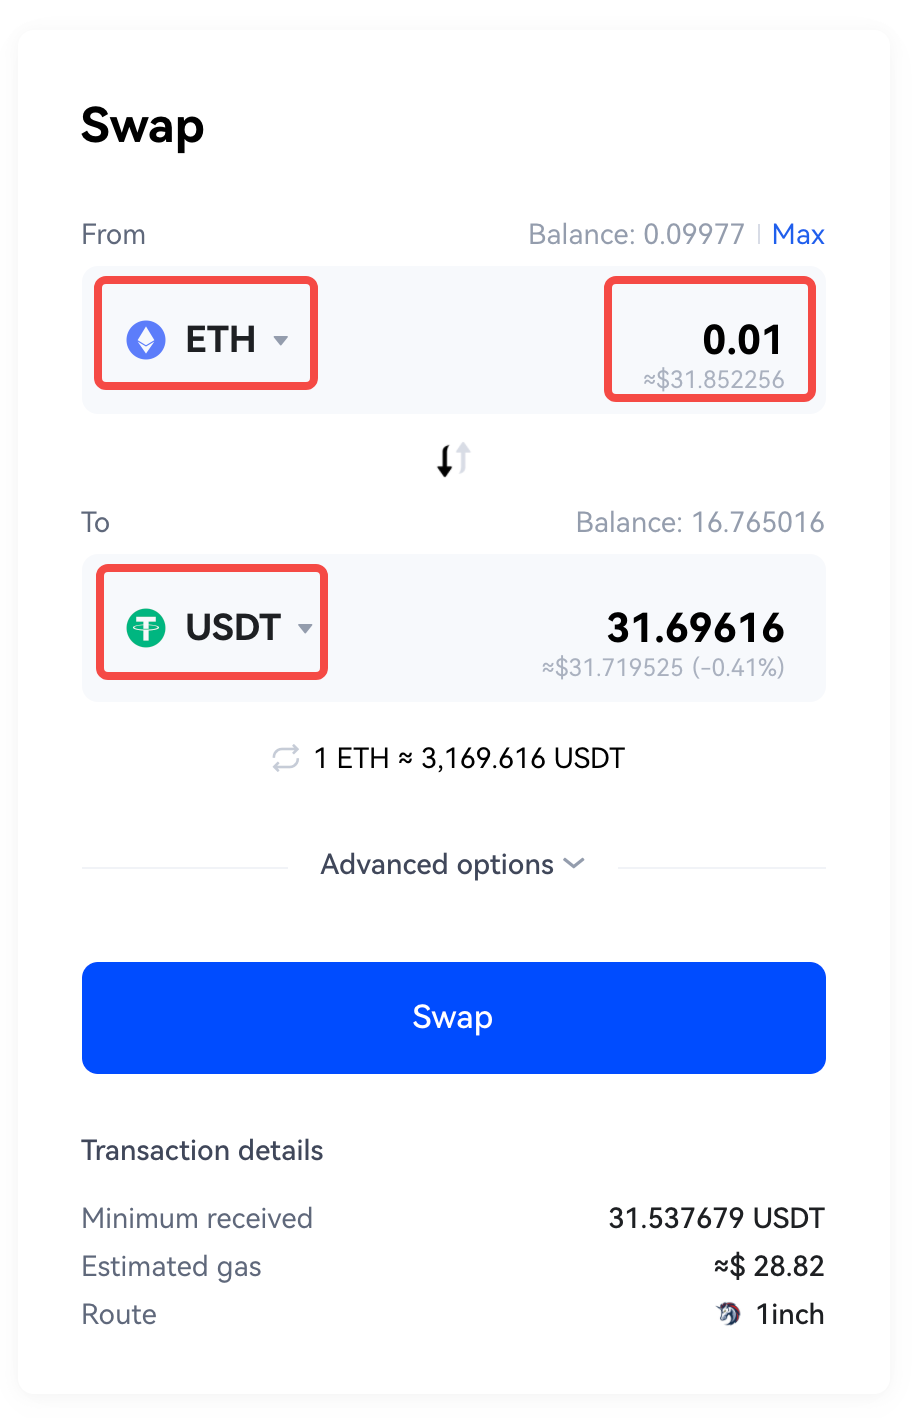Click the Minimum received value 31.537679 USDT
The width and height of the screenshot is (914, 1418).
(x=717, y=1218)
